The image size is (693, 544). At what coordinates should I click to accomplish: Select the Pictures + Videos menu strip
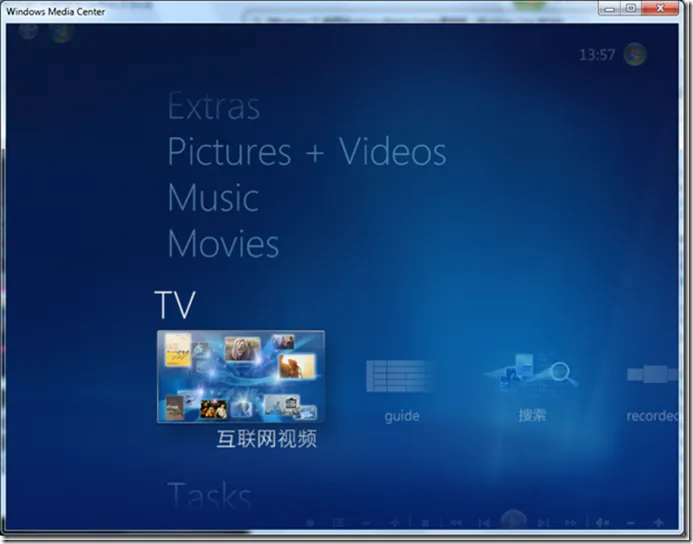[307, 152]
